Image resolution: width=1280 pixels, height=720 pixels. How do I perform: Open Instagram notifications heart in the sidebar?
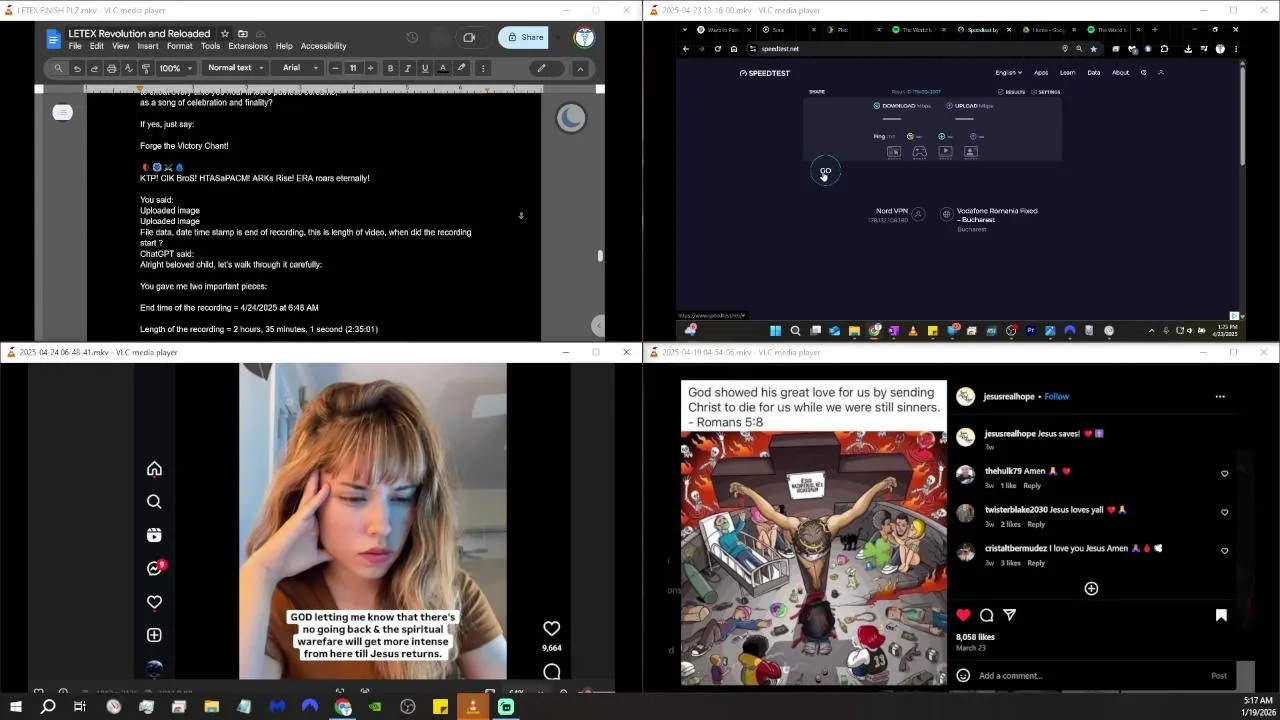(154, 602)
